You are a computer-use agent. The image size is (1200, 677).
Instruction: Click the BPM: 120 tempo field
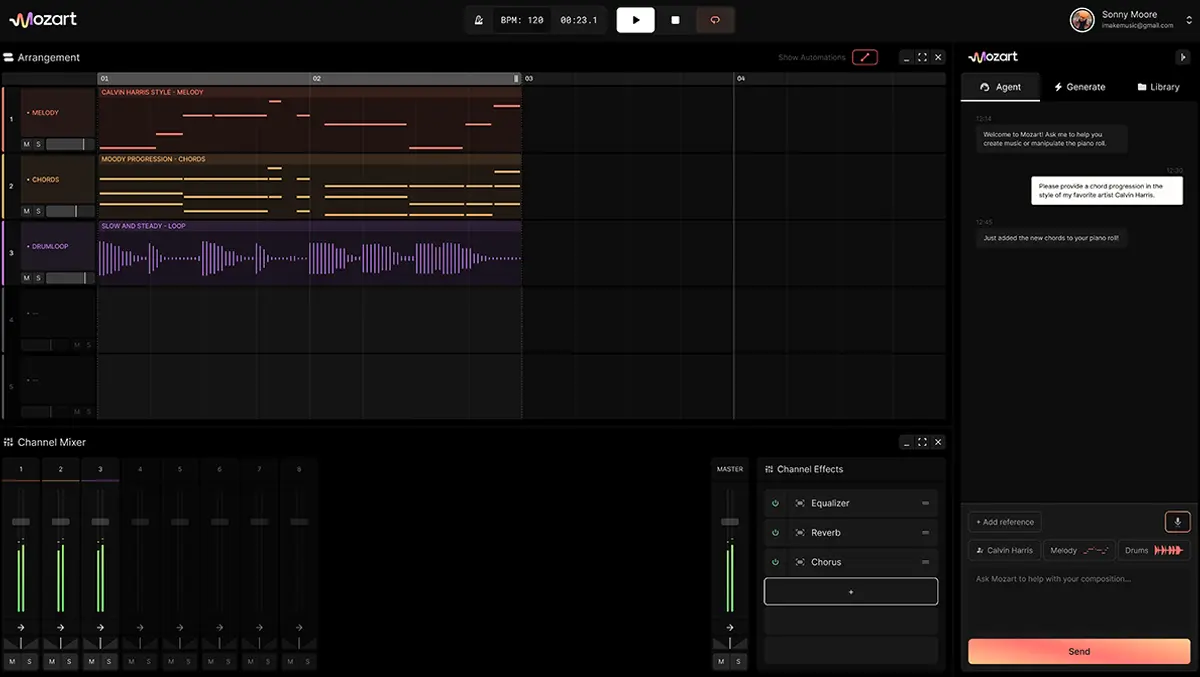[521, 20]
